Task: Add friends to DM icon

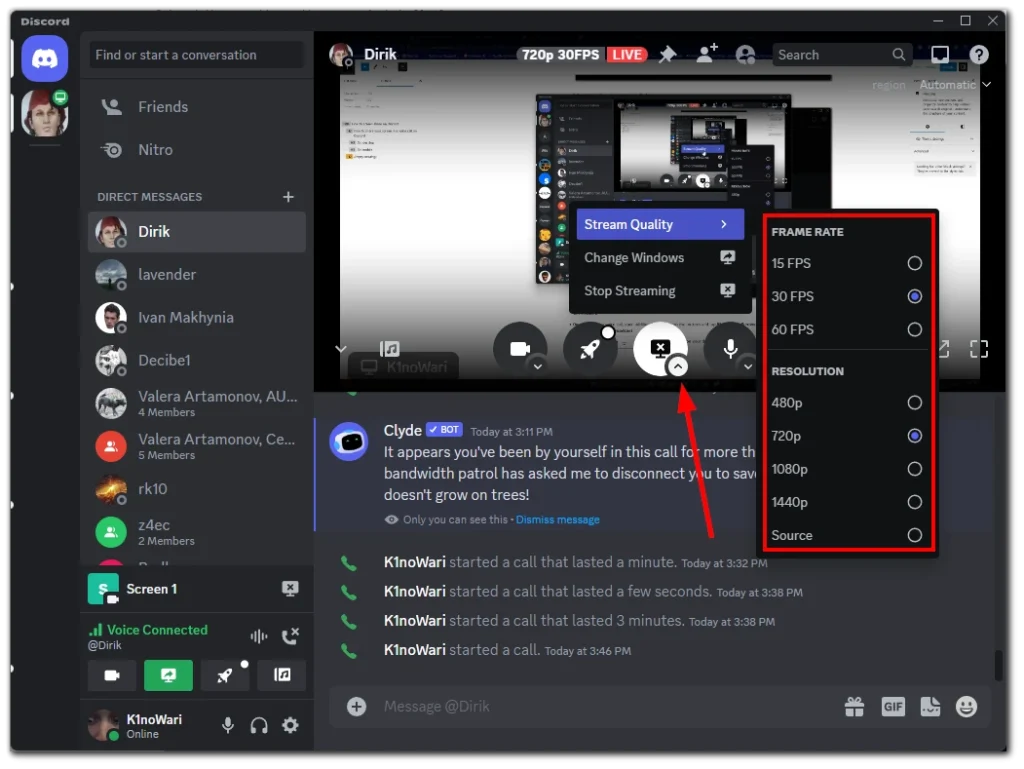Action: (x=707, y=54)
